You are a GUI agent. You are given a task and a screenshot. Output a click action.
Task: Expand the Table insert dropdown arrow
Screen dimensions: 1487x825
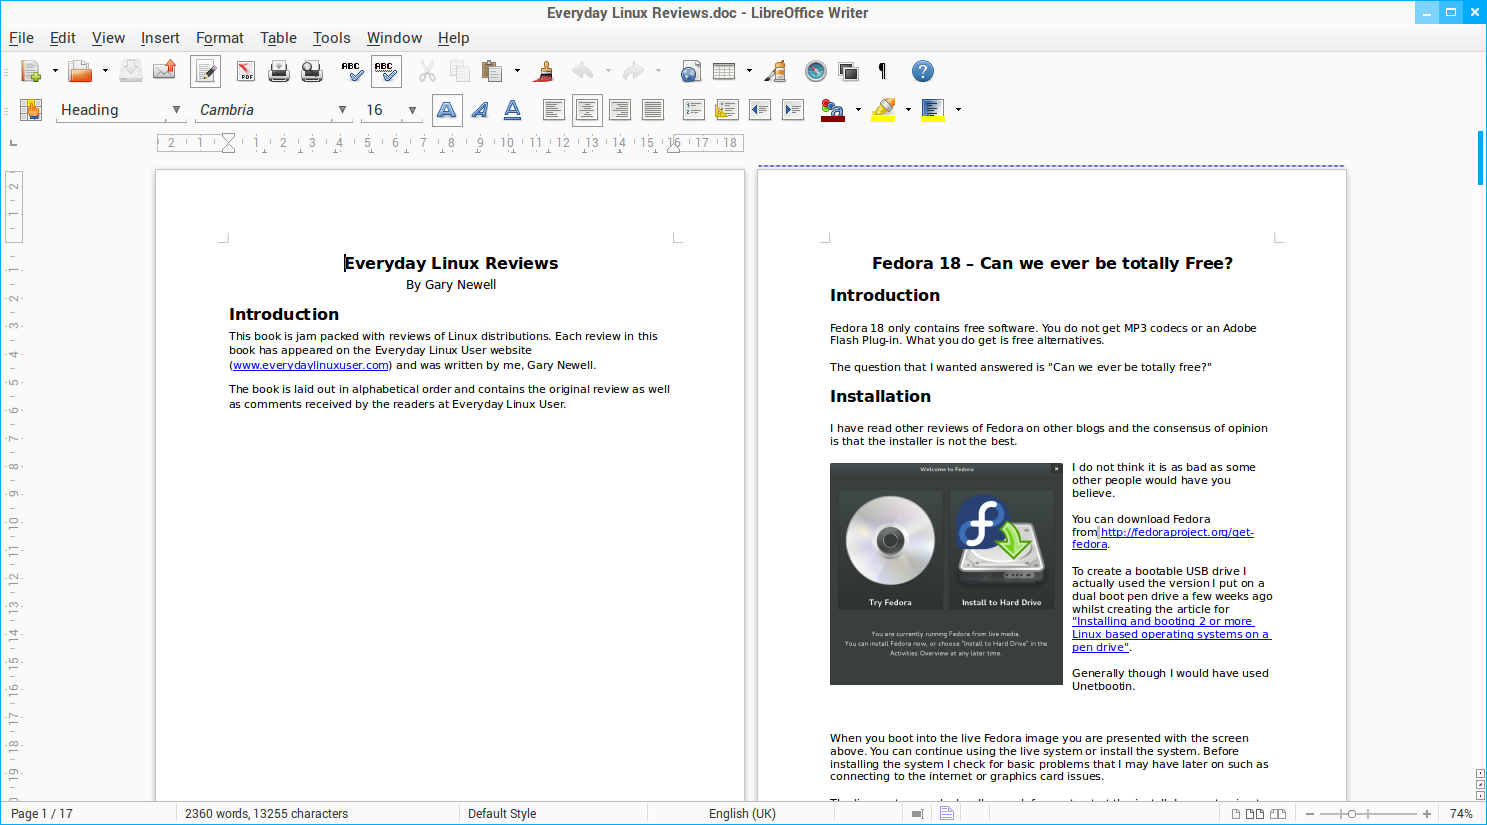tap(749, 71)
